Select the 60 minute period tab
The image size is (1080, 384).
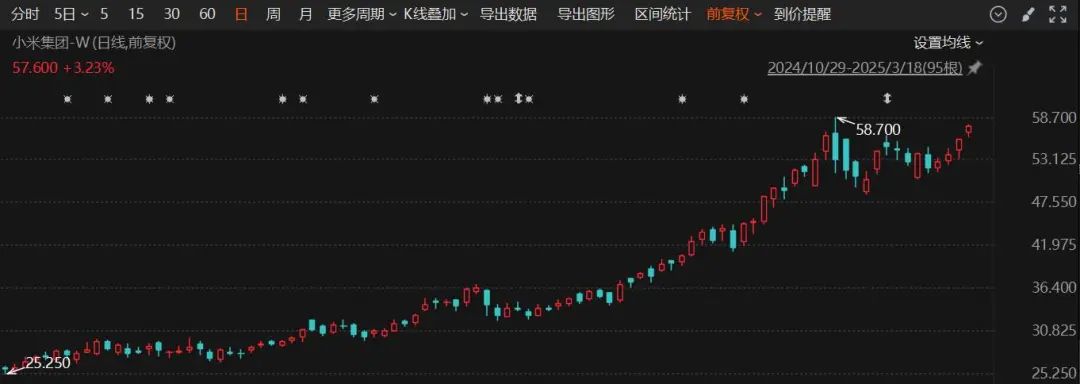[207, 14]
